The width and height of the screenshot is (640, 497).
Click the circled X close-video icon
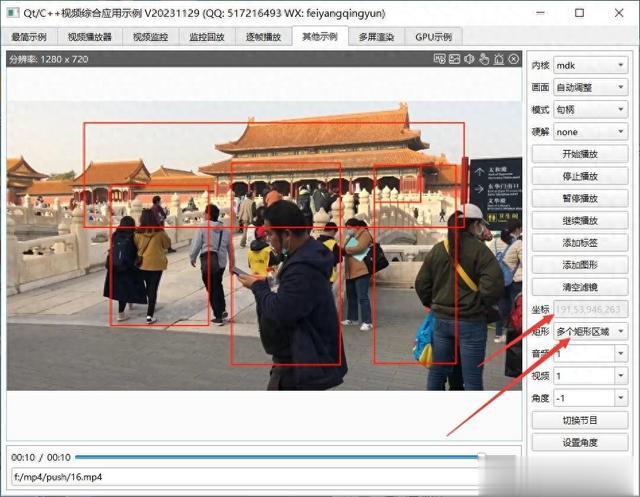tap(513, 59)
